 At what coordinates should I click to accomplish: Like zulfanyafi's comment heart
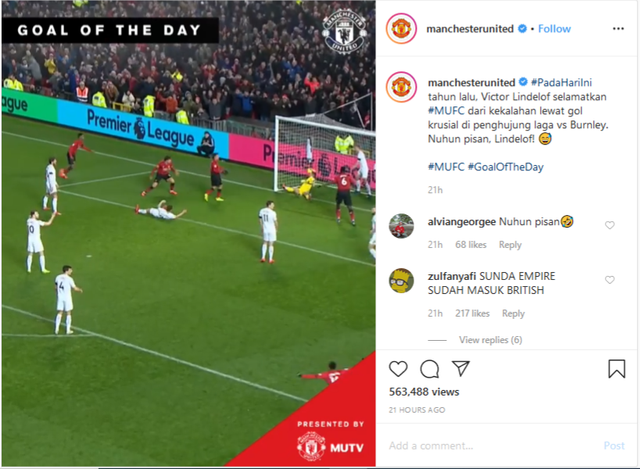click(610, 280)
